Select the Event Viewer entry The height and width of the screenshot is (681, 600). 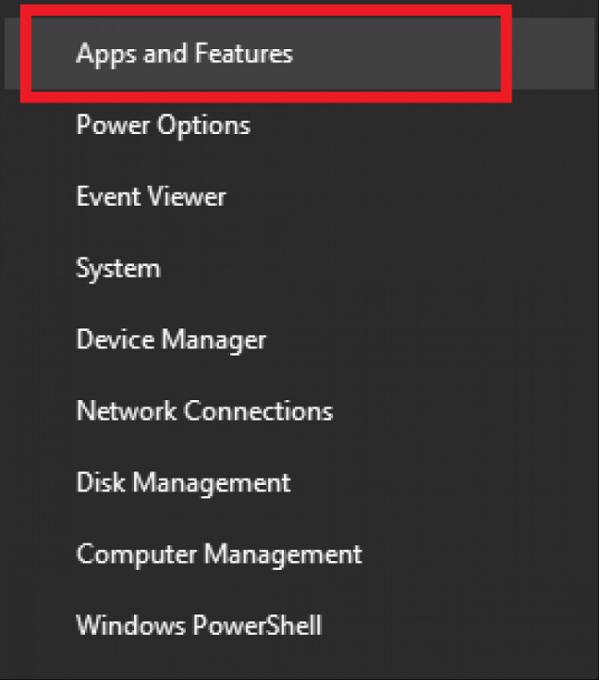coord(151,196)
